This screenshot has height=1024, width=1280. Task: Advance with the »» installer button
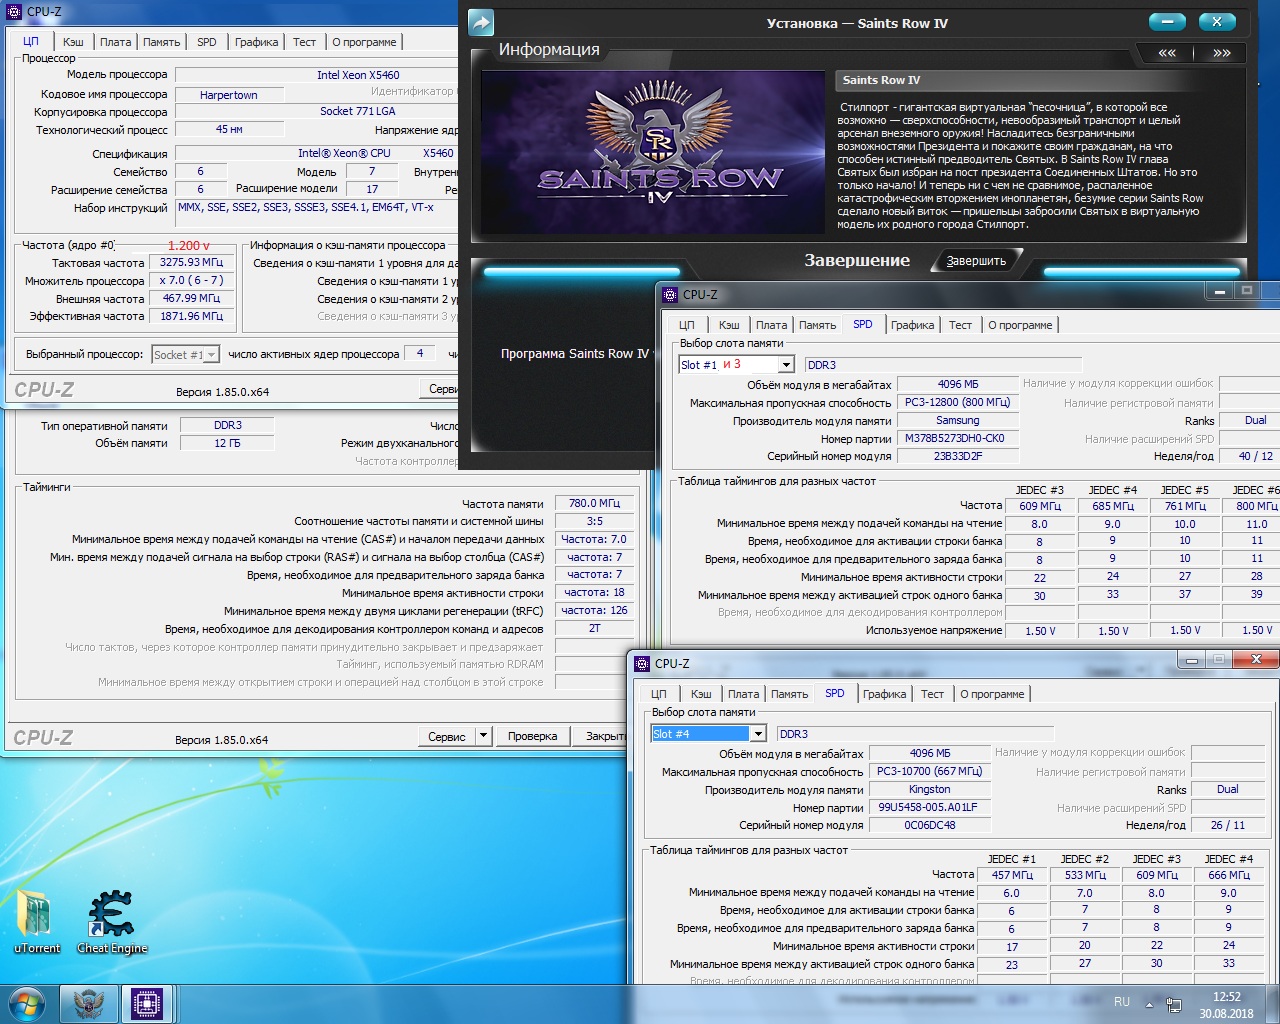point(1221,53)
